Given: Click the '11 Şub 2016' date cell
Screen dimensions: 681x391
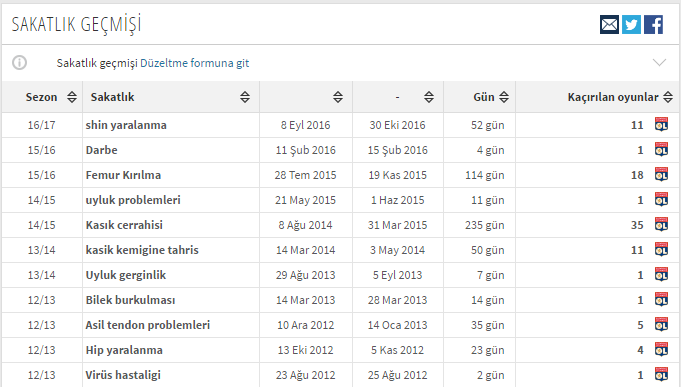Looking at the screenshot, I should pos(305,150).
